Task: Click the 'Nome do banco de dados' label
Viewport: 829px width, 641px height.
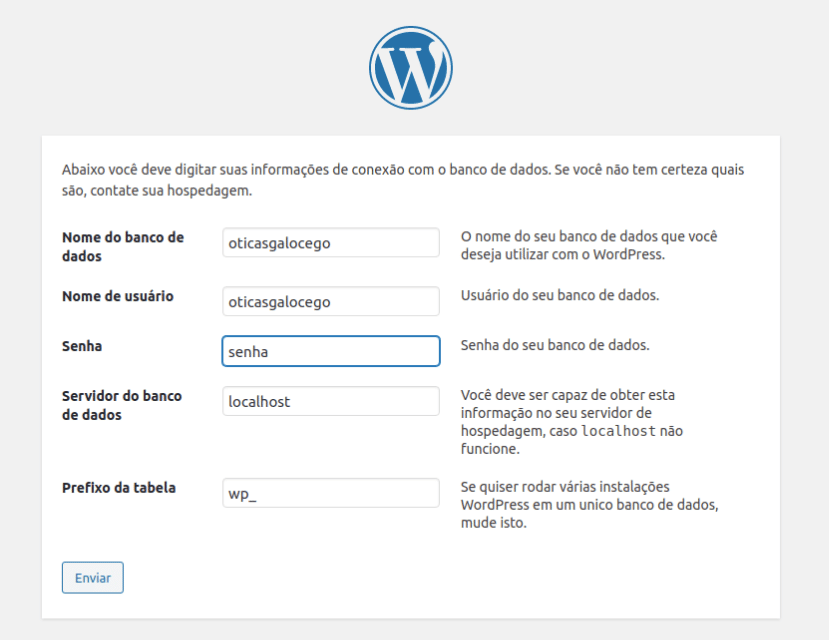Action: point(123,246)
